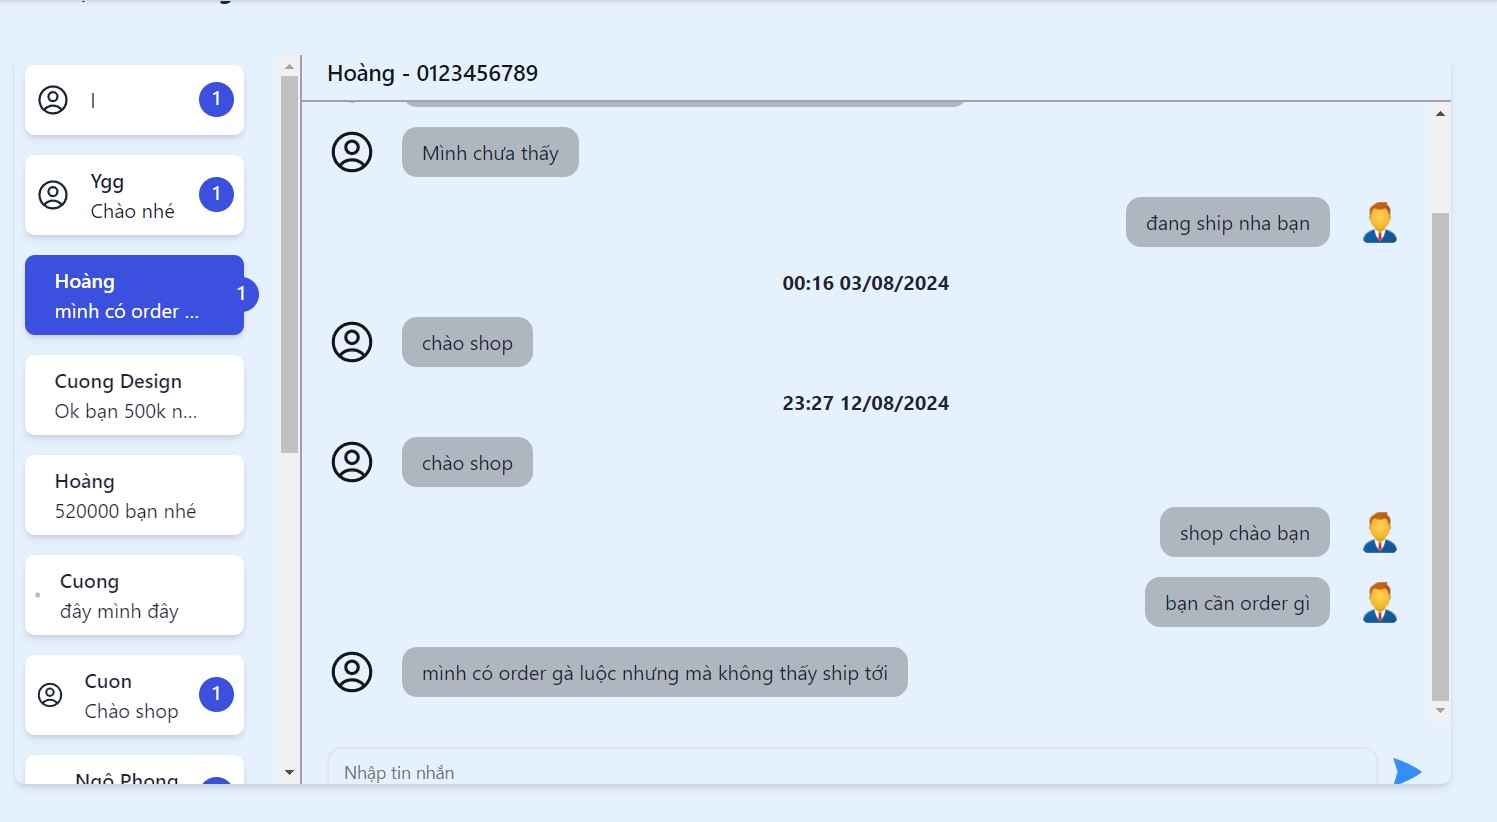
Task: Click the 'đang ship nha bạn' message bubble
Action: (x=1228, y=222)
